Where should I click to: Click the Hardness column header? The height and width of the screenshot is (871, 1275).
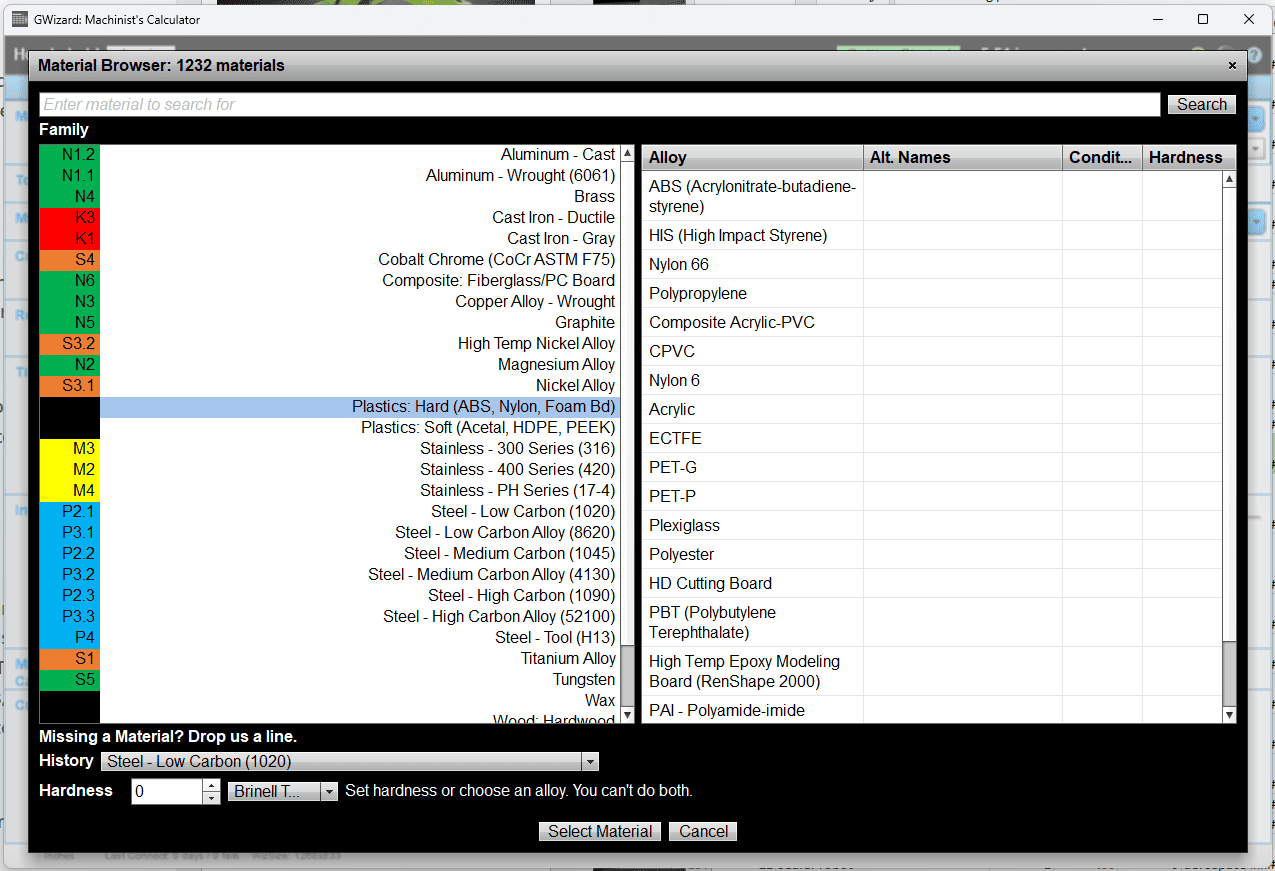pos(1189,157)
